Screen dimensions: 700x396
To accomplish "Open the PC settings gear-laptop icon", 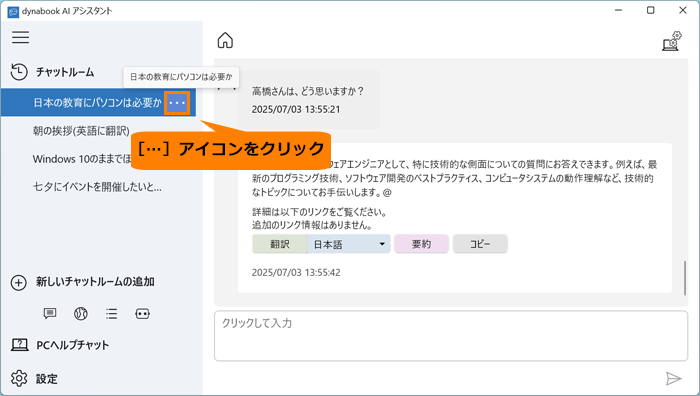I will (671, 41).
